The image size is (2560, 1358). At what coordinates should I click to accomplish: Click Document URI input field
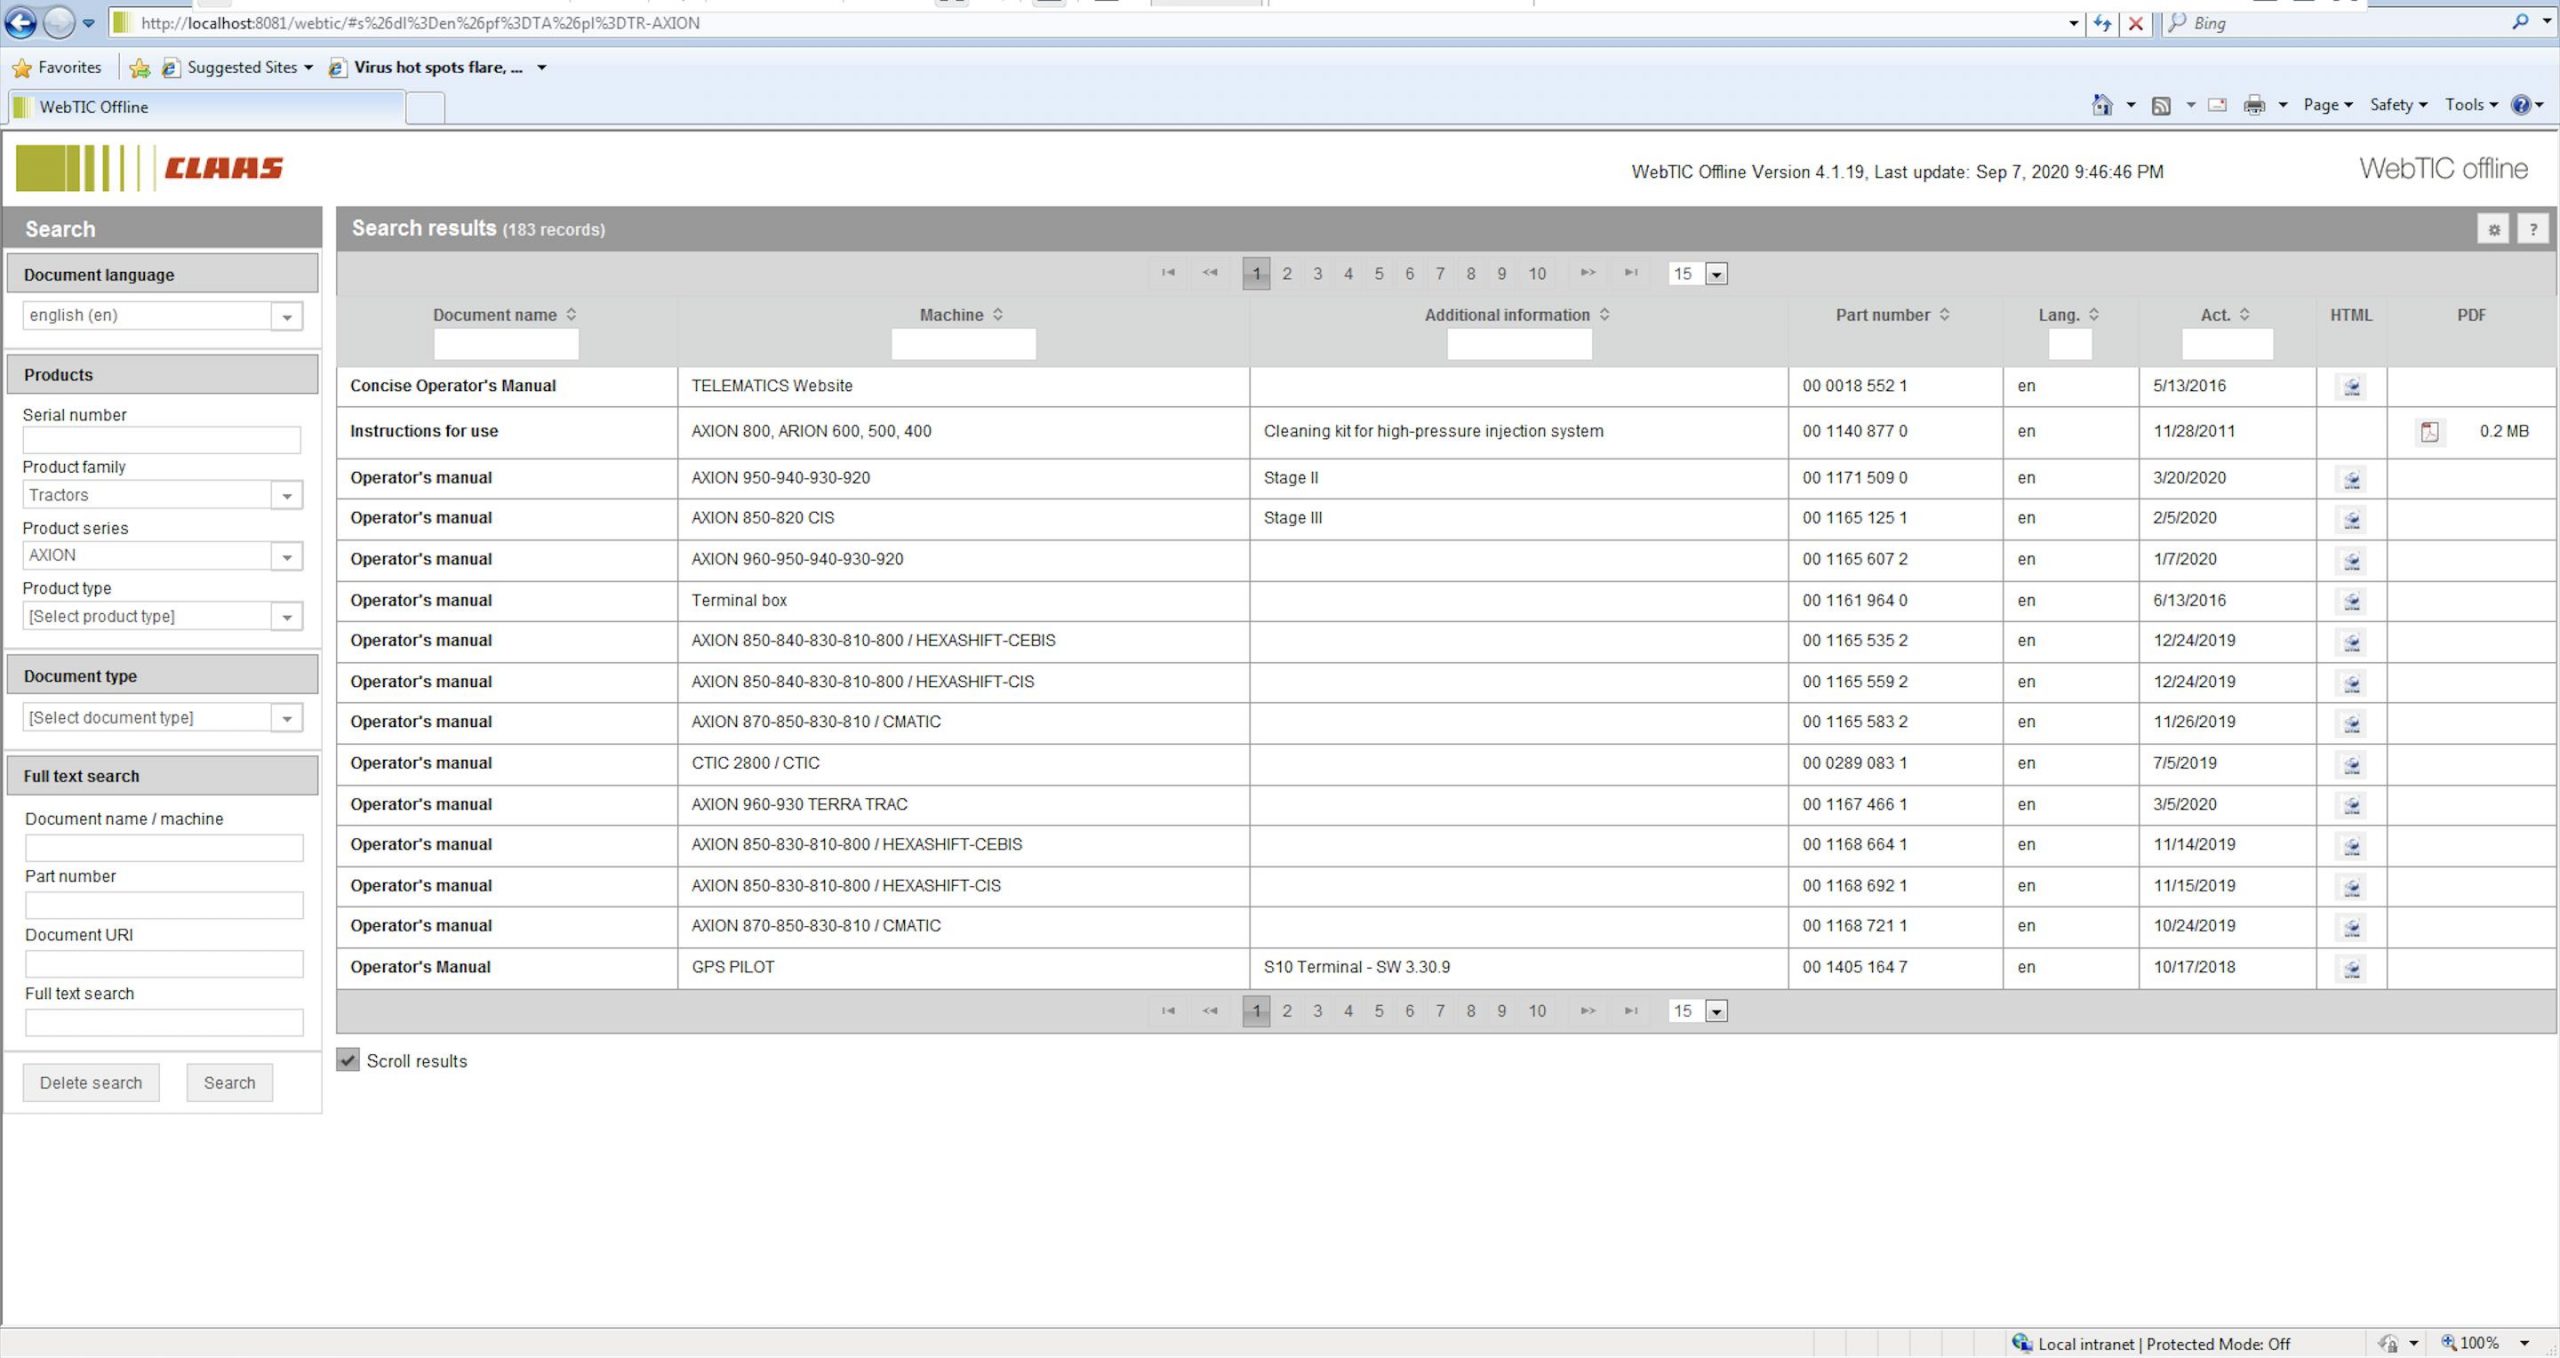tap(164, 964)
